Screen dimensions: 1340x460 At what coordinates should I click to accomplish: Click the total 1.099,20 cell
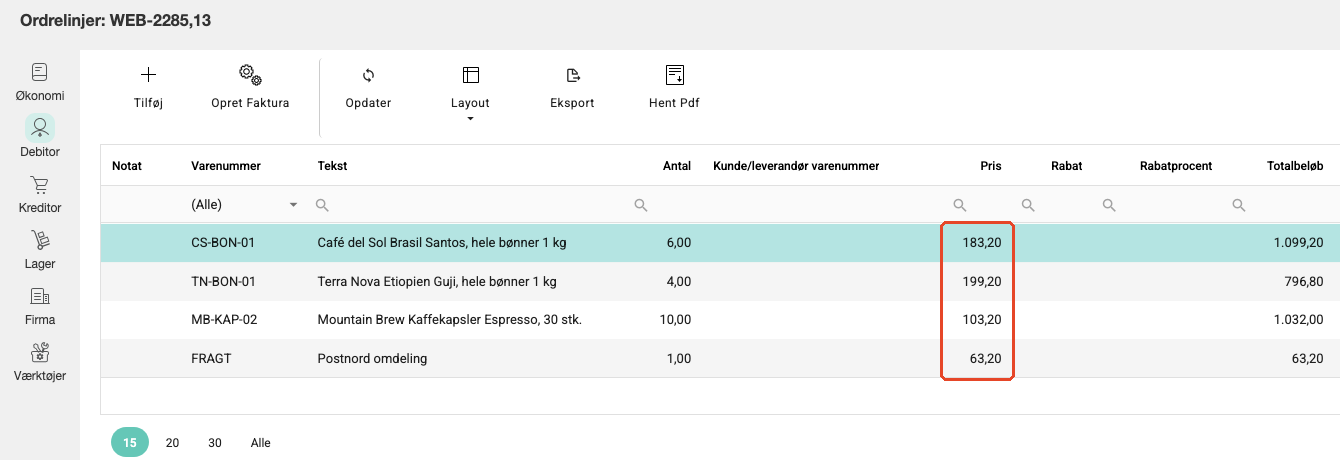click(x=1298, y=243)
